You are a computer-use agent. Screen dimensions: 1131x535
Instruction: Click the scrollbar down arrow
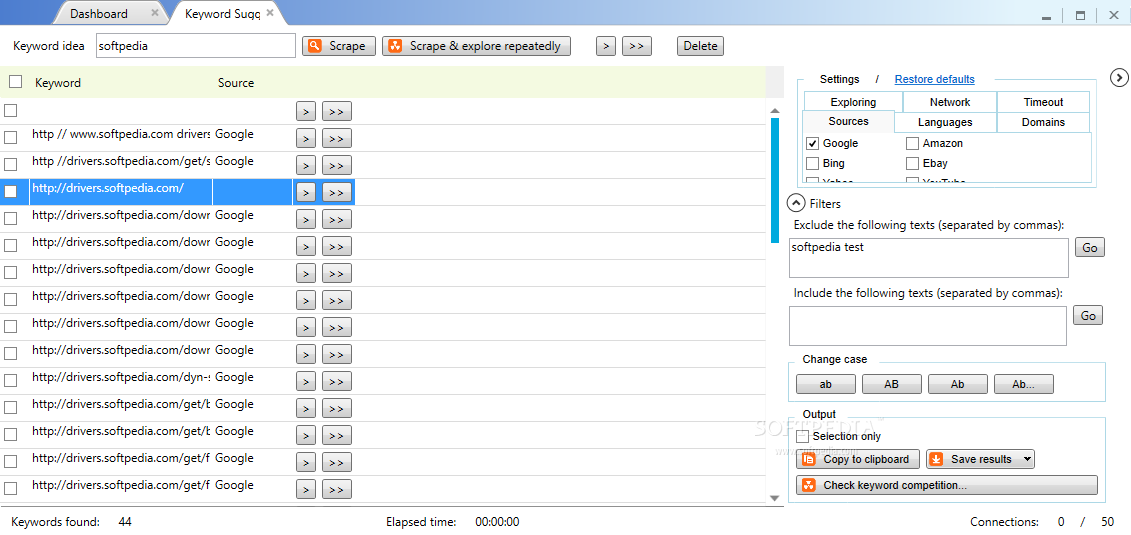(x=775, y=498)
